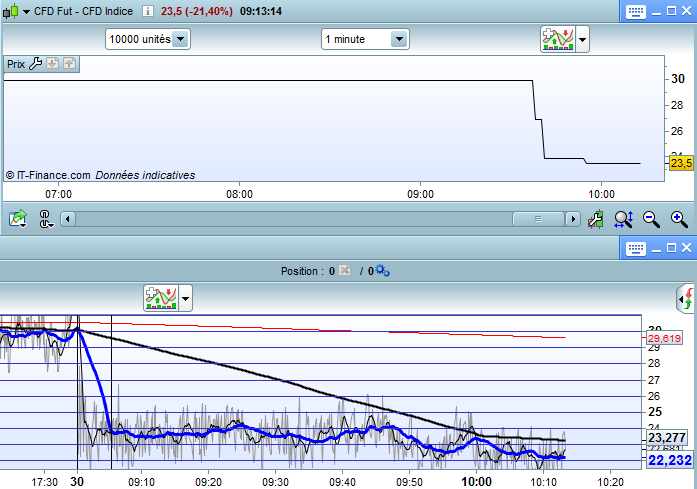Open position settings gears icon

(x=382, y=270)
